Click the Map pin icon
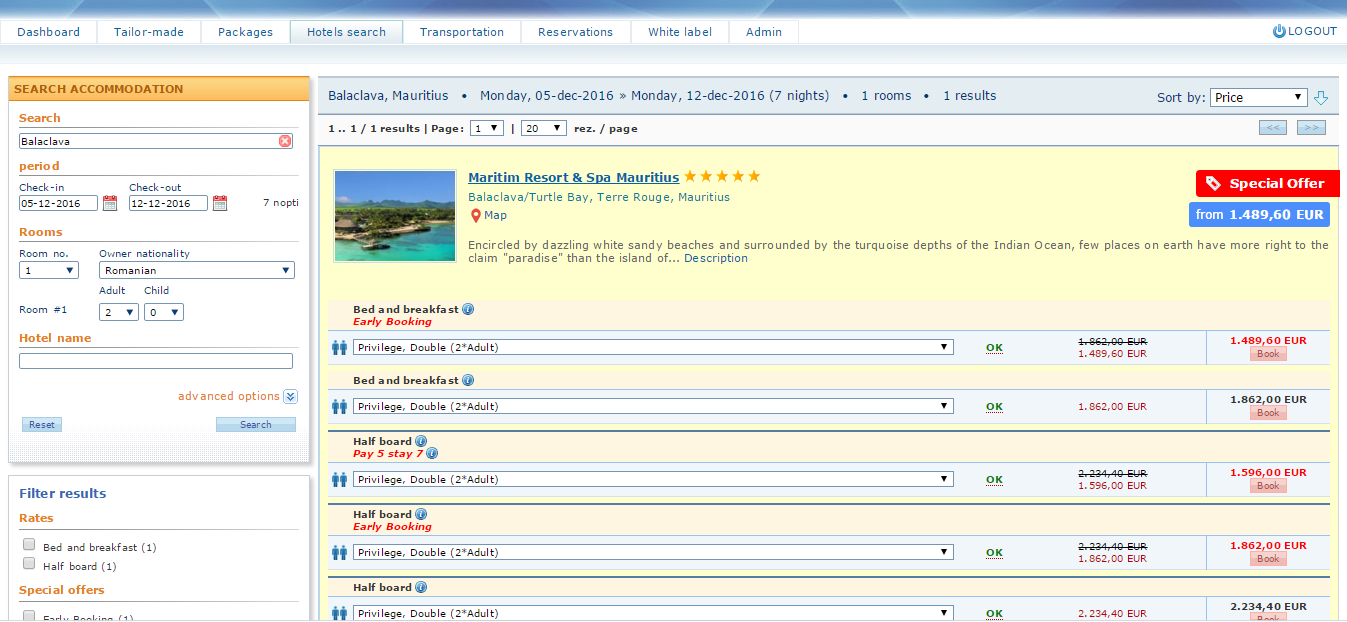 pyautogui.click(x=476, y=215)
